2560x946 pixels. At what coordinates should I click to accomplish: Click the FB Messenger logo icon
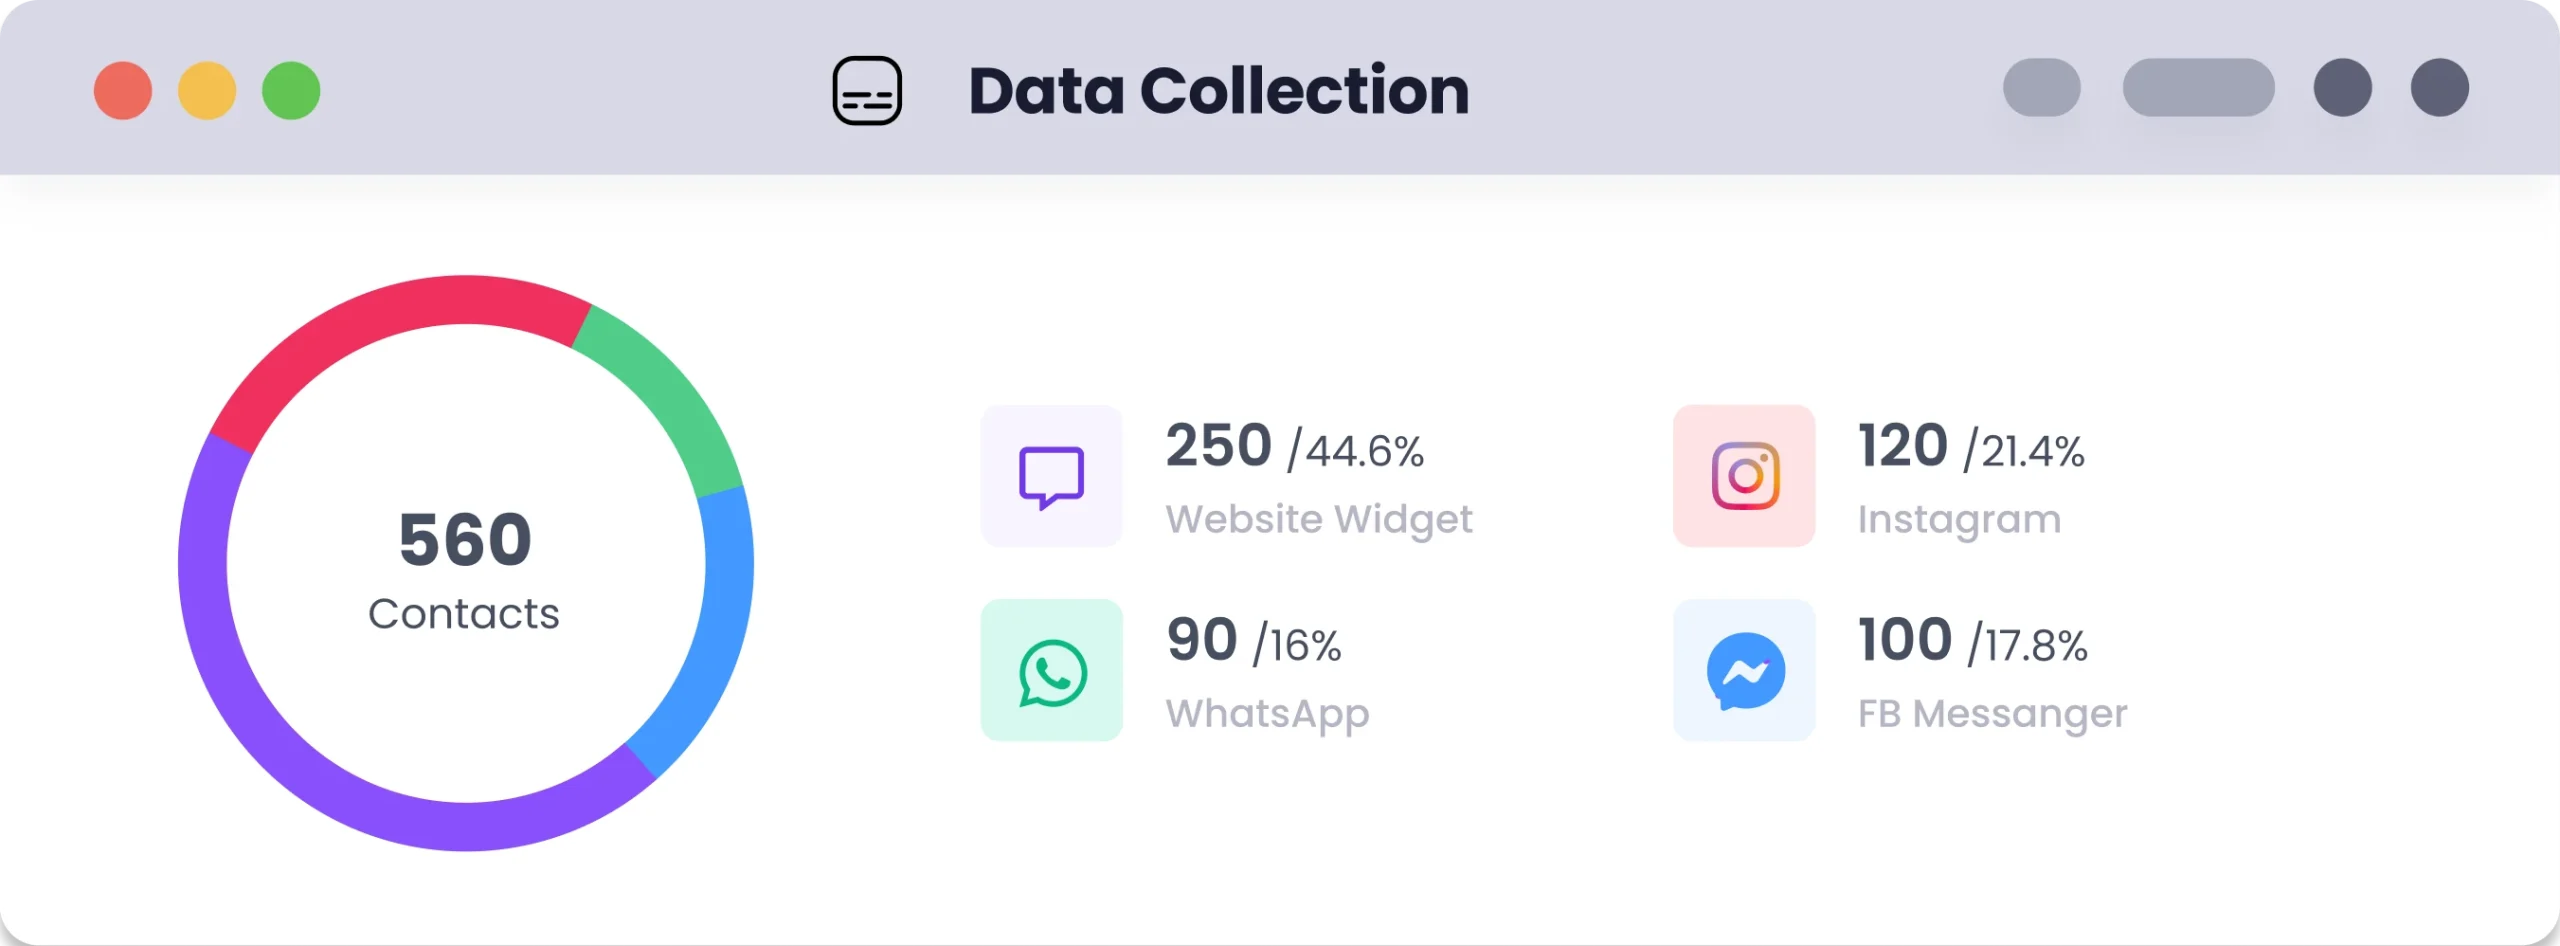click(x=1744, y=671)
